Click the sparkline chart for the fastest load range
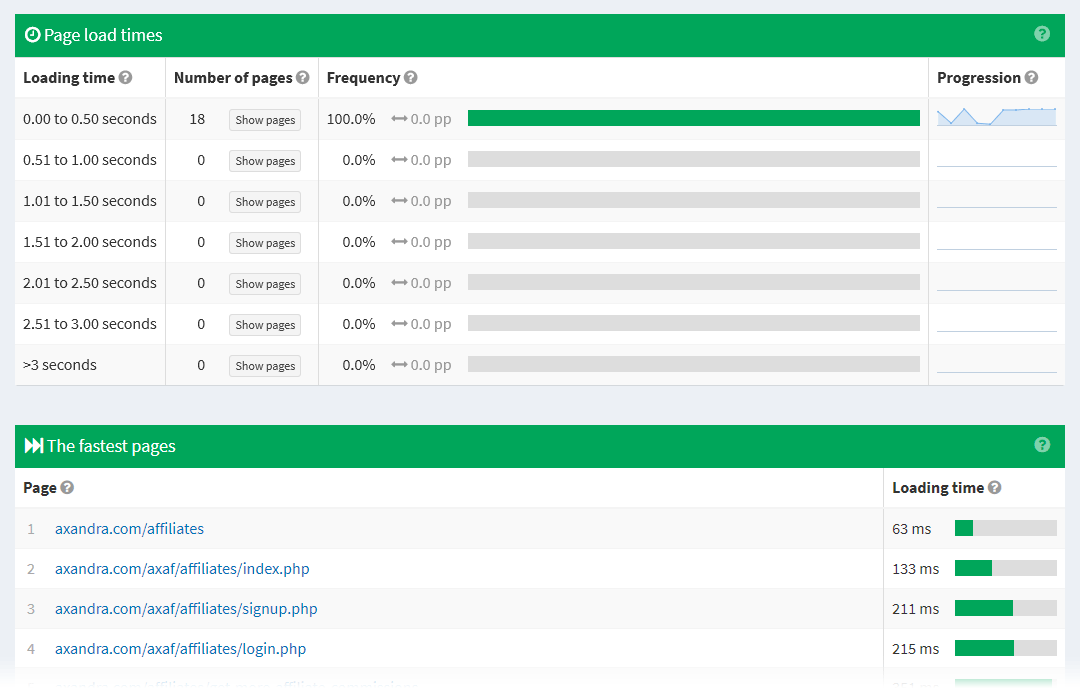This screenshot has height=689, width=1080. coord(996,118)
